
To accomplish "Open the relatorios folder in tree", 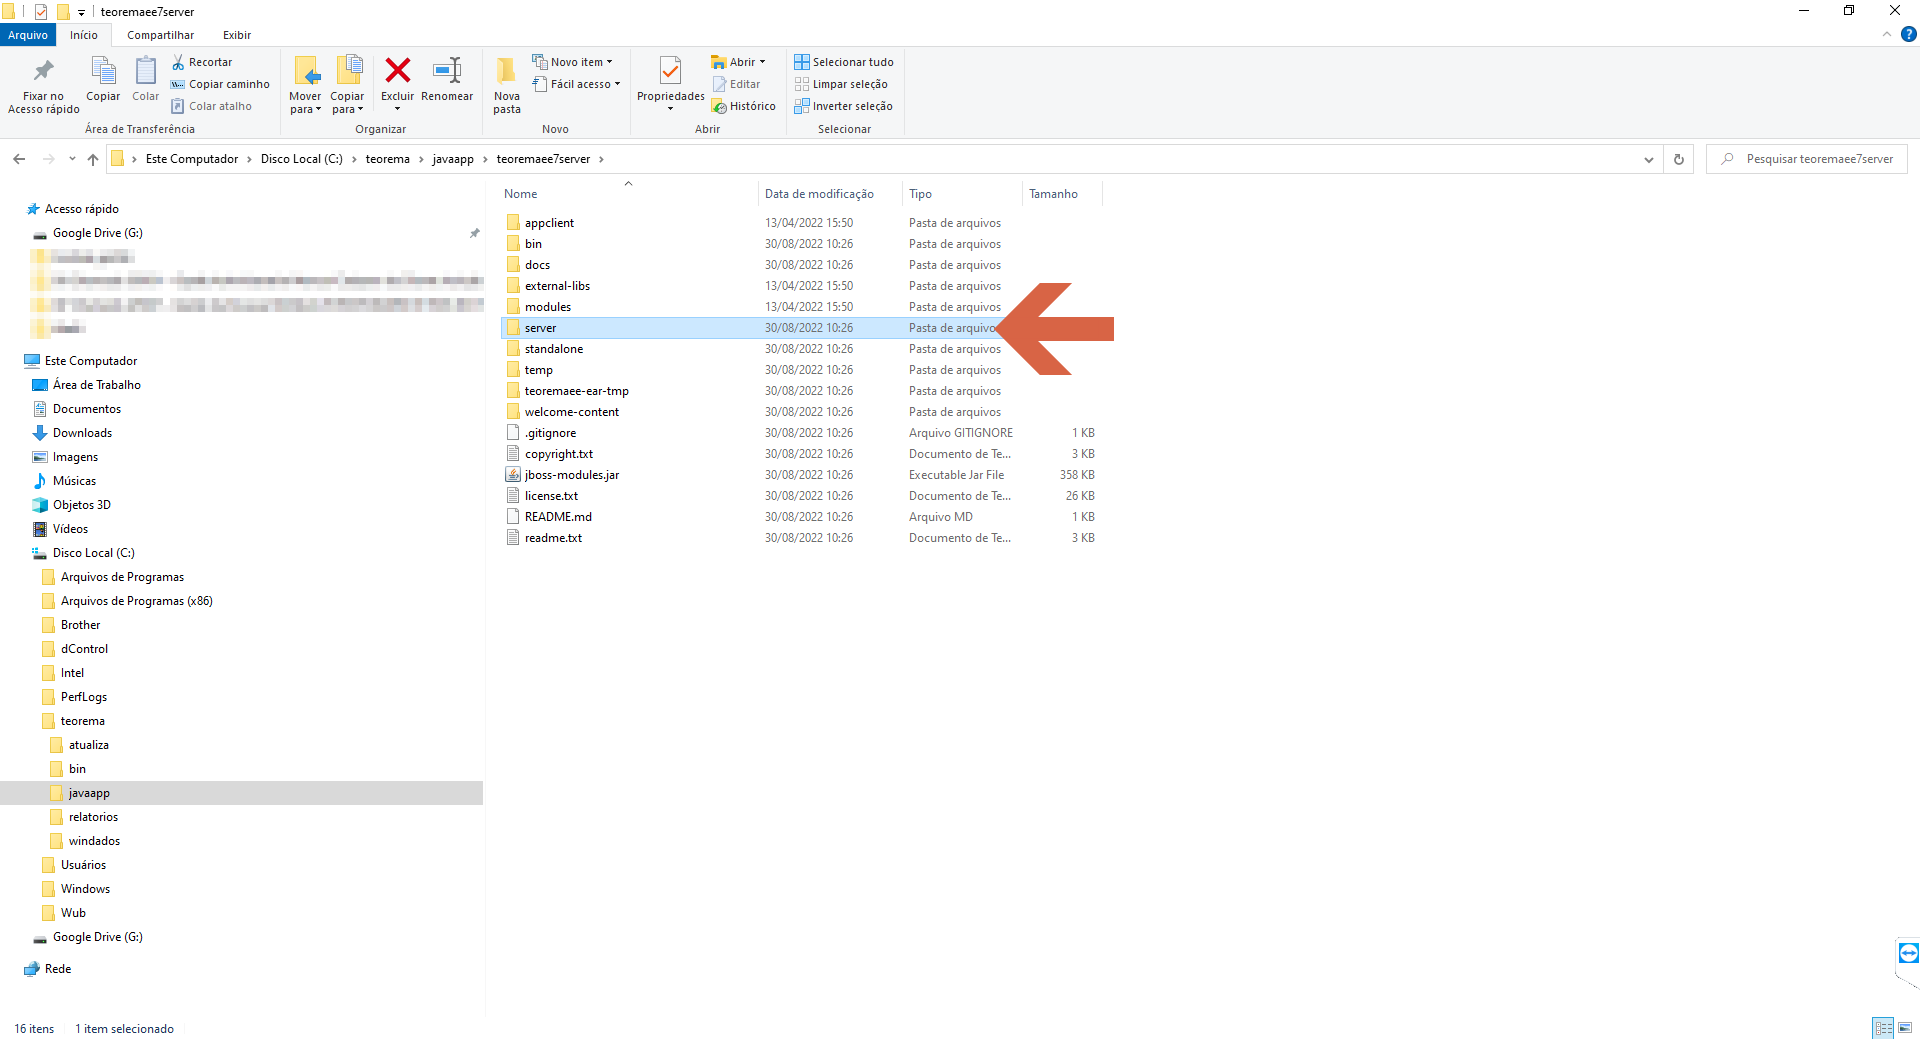I will [93, 817].
